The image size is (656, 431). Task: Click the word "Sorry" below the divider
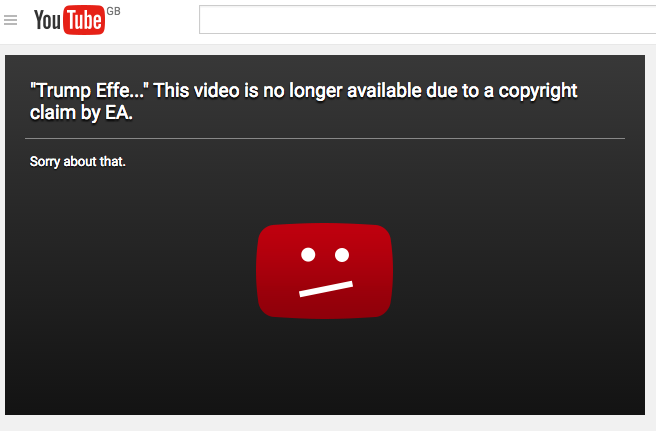(x=45, y=162)
